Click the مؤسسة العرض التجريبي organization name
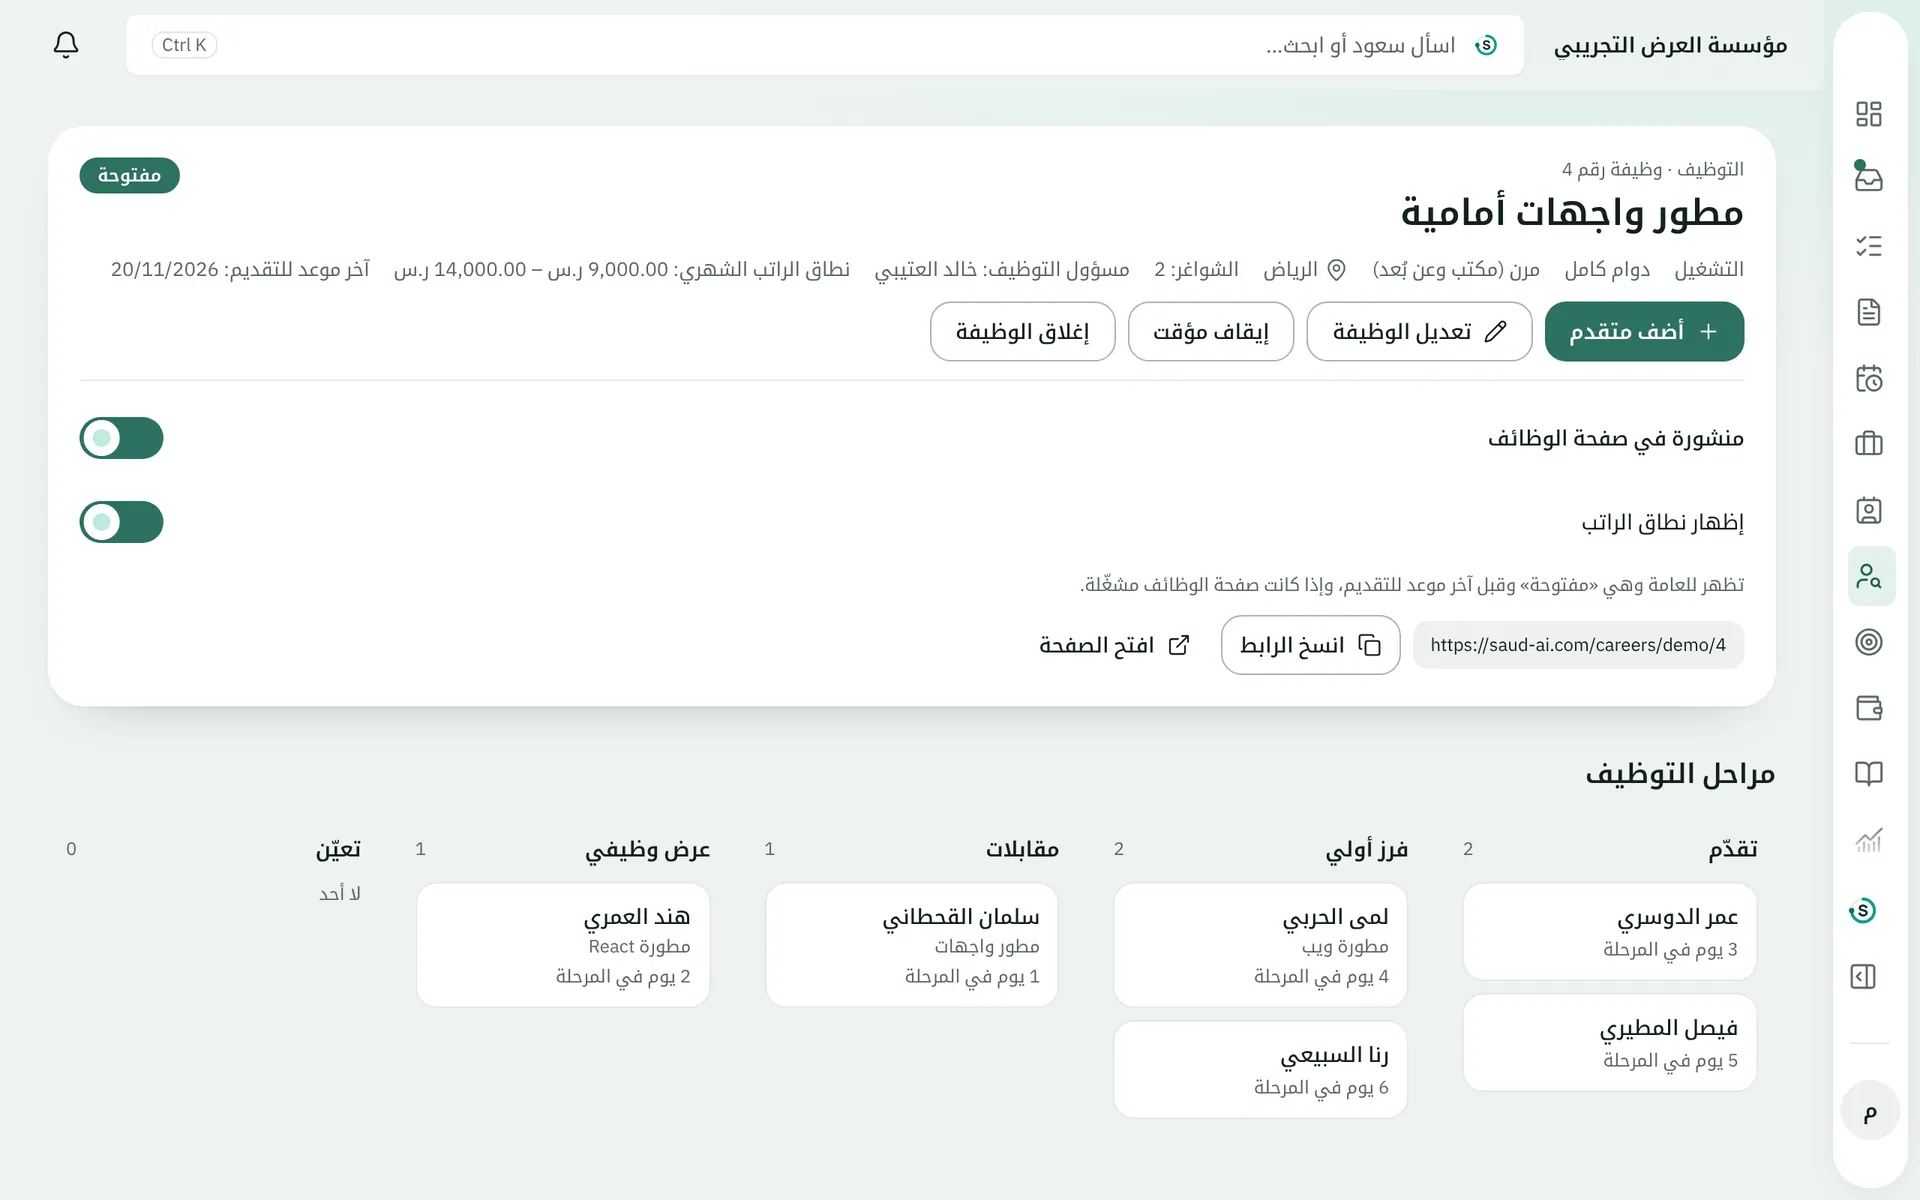 coord(1670,45)
